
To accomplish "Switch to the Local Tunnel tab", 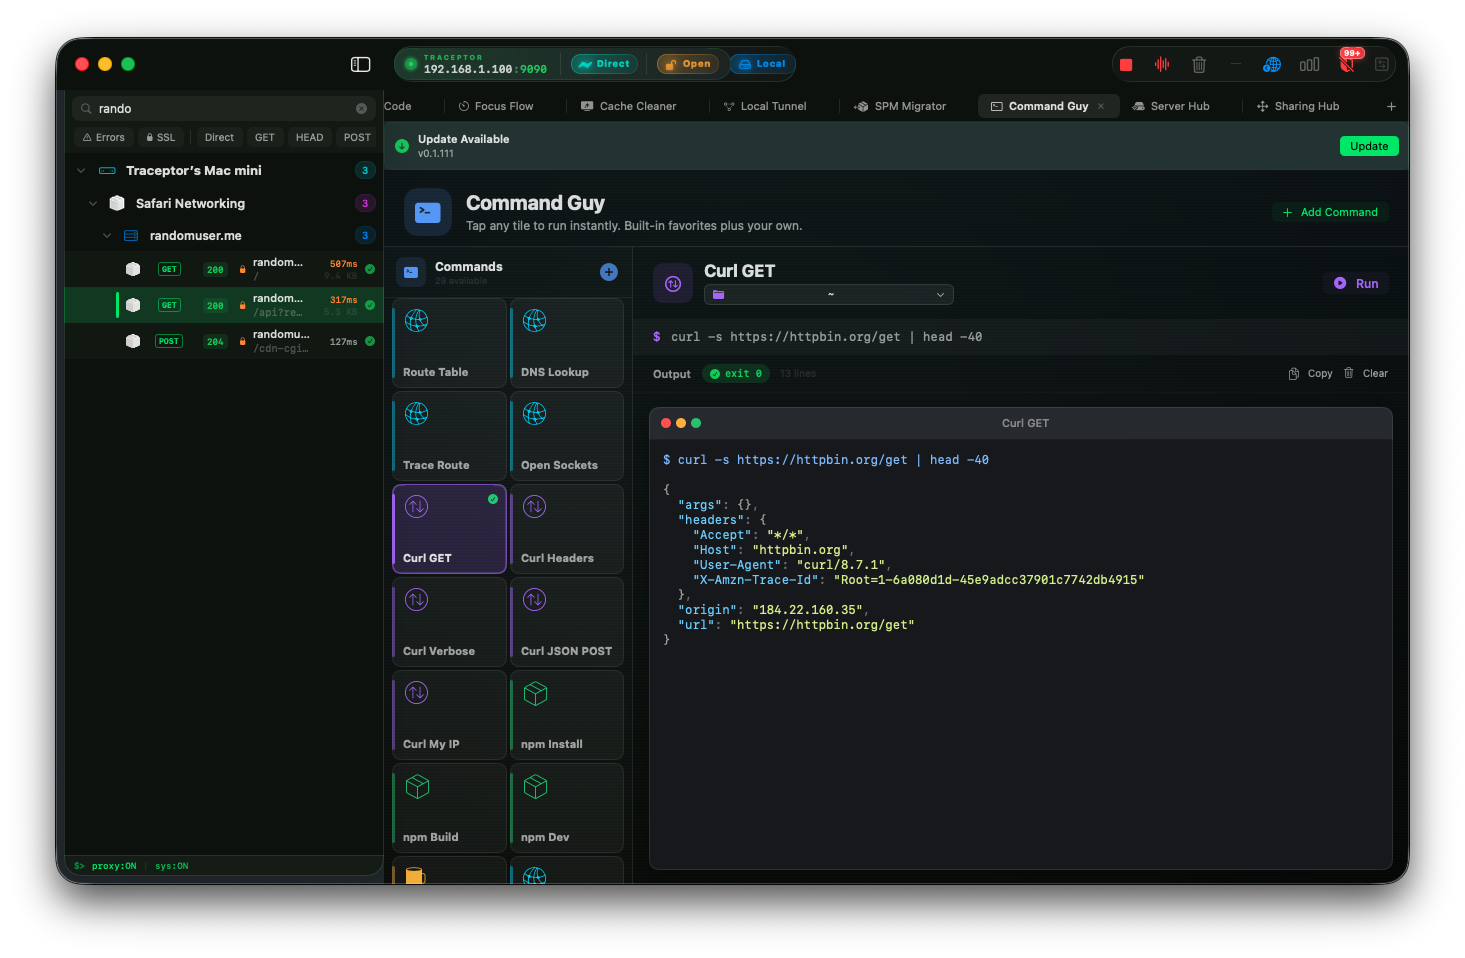I will (765, 106).
